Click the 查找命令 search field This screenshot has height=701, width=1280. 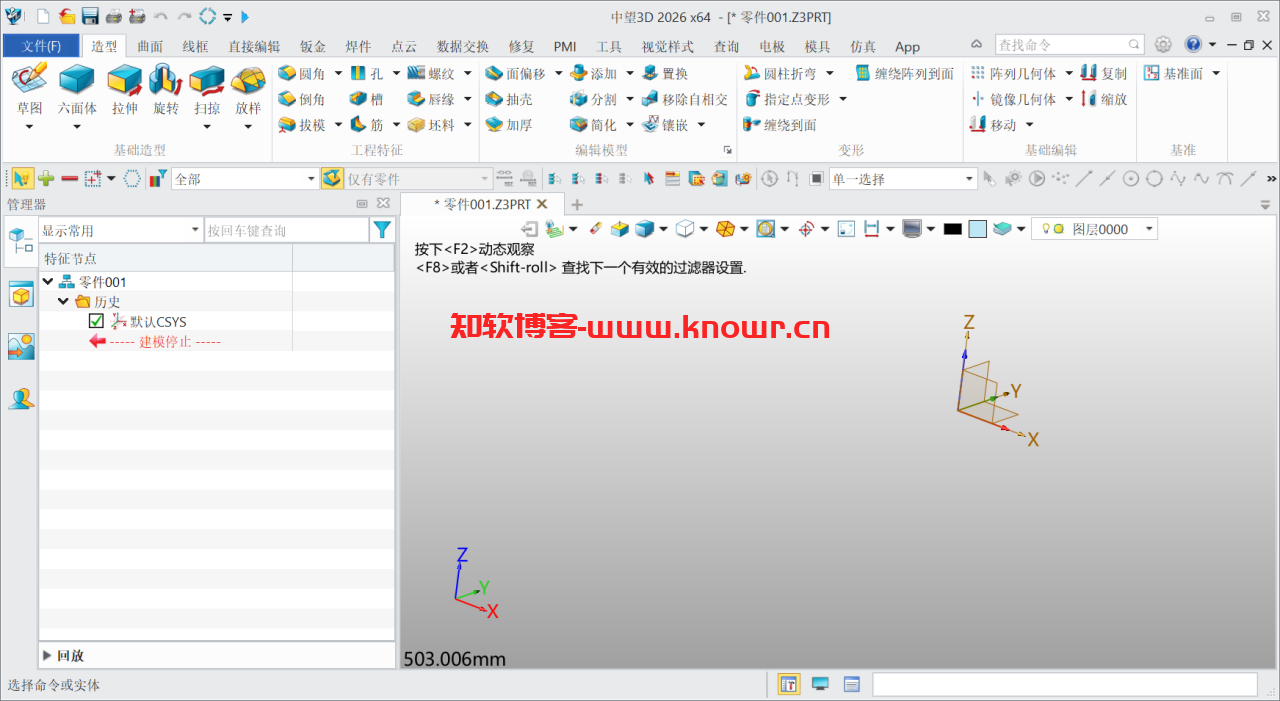click(1069, 45)
